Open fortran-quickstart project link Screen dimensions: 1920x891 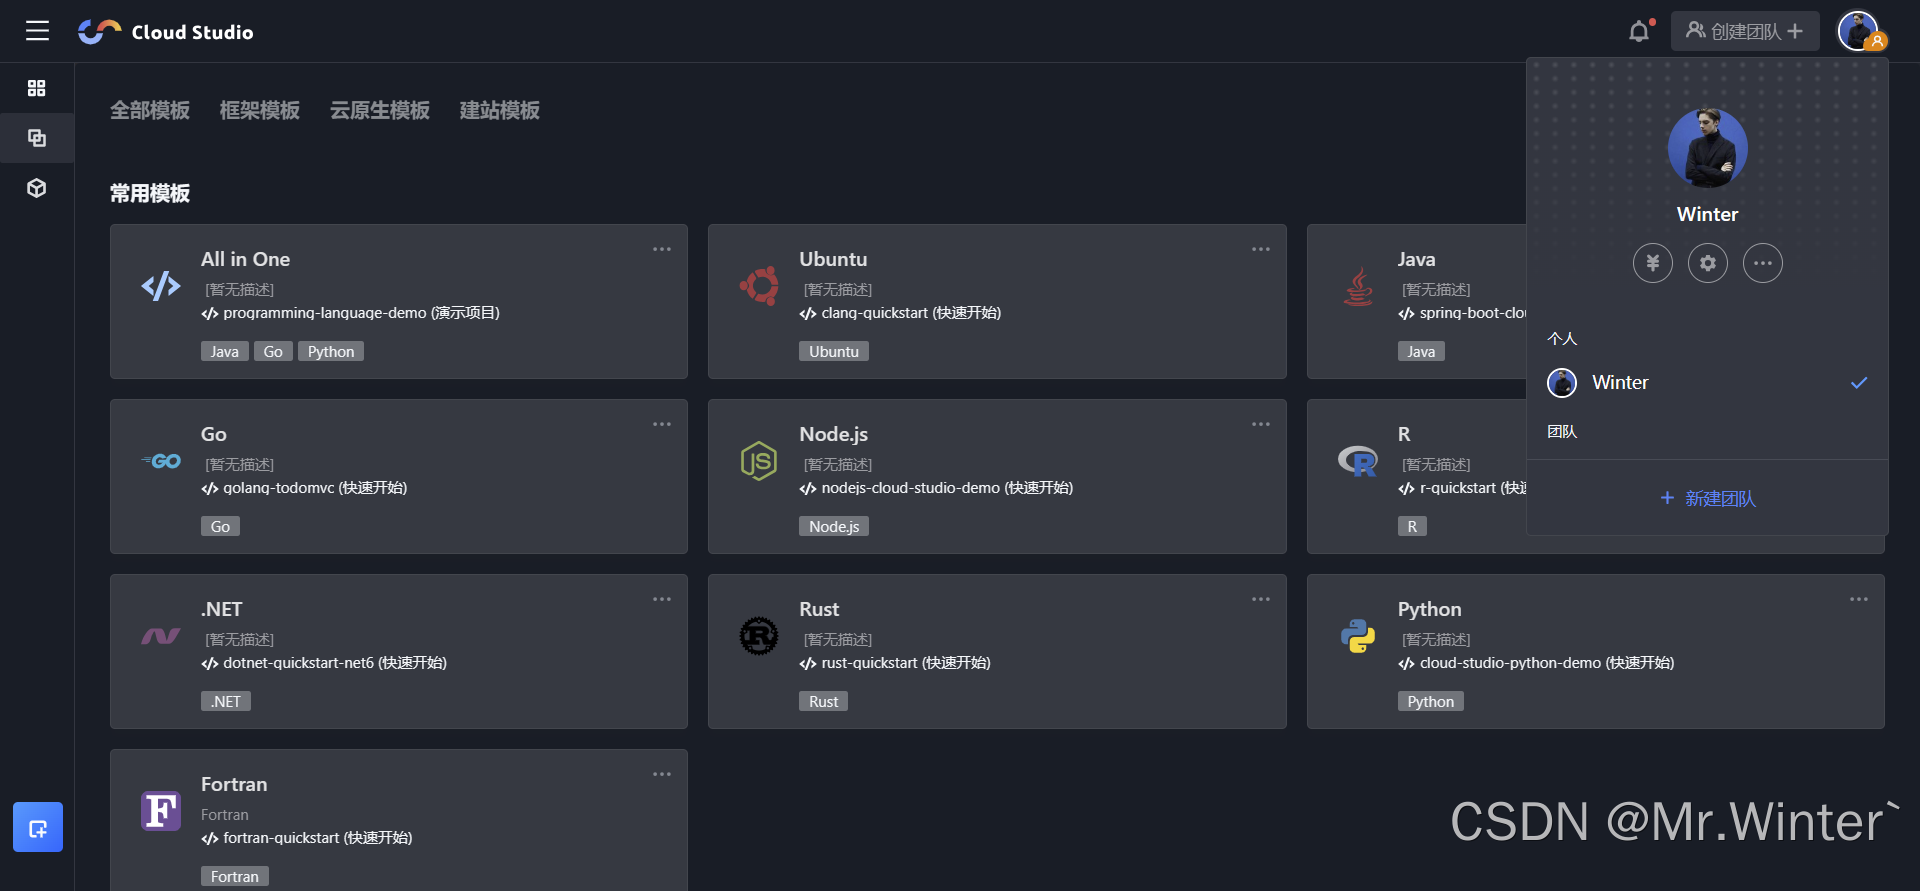307,838
